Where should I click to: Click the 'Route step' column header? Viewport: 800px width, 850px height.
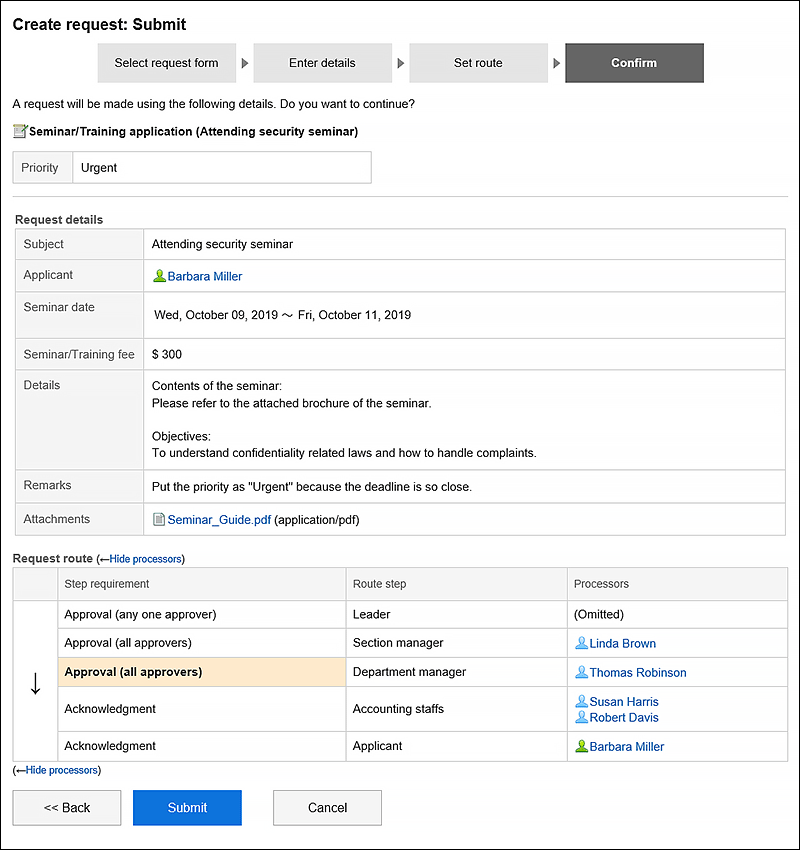click(x=456, y=584)
